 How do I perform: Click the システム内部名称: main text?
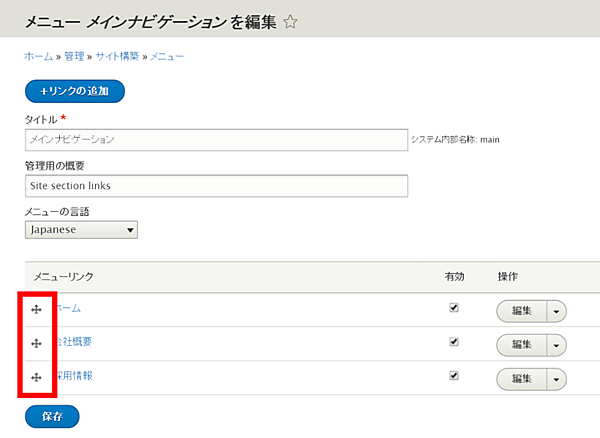(455, 140)
